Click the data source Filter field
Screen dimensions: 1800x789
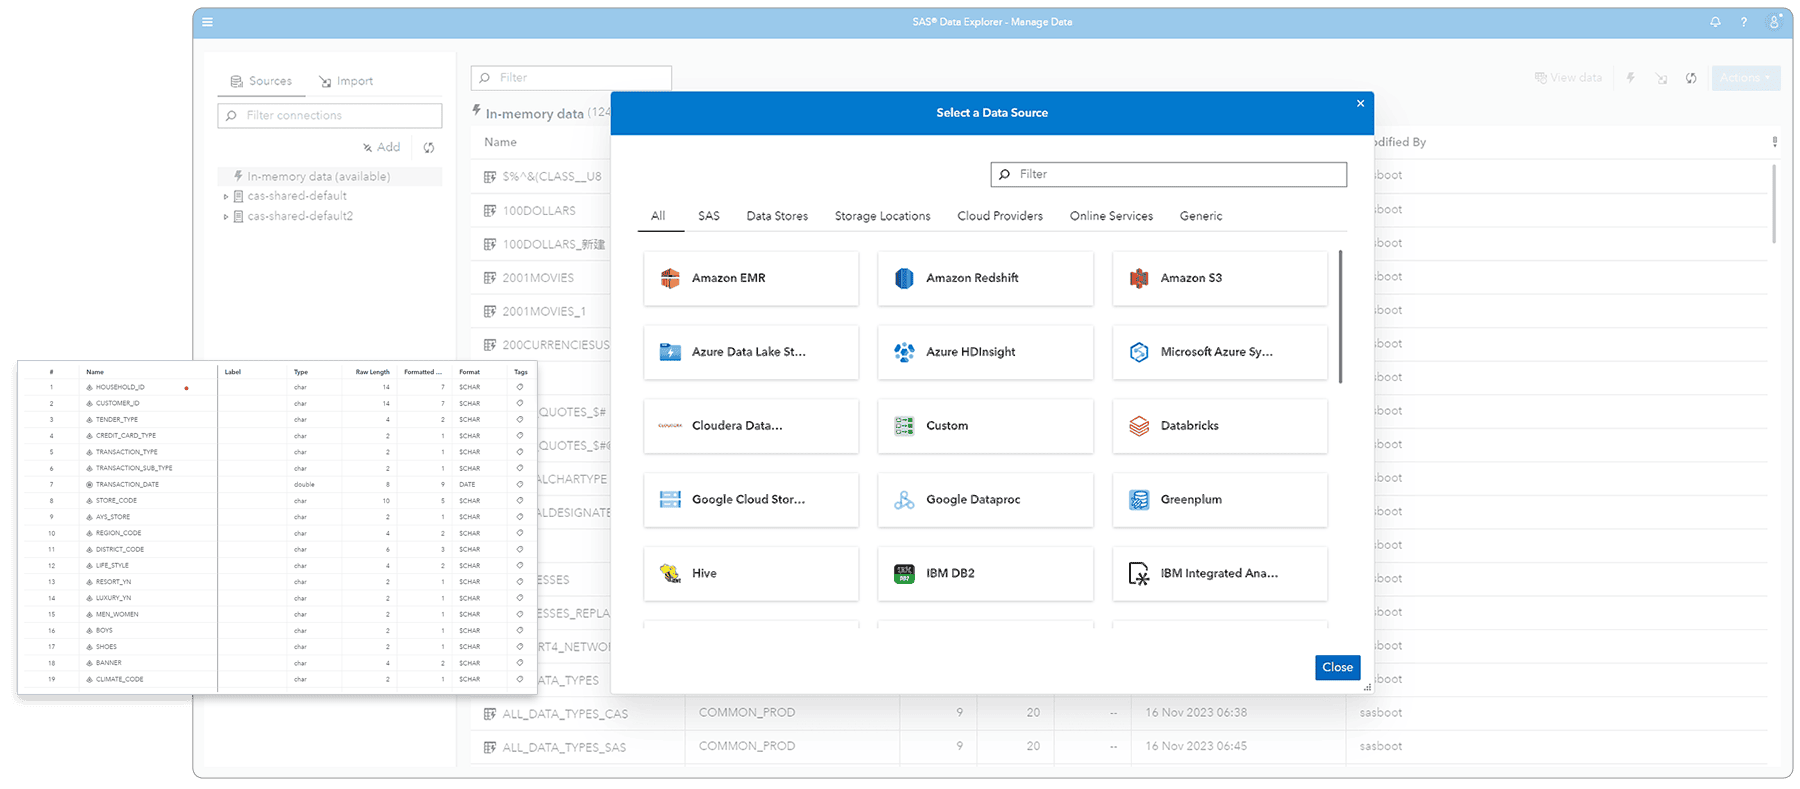pyautogui.click(x=1169, y=174)
